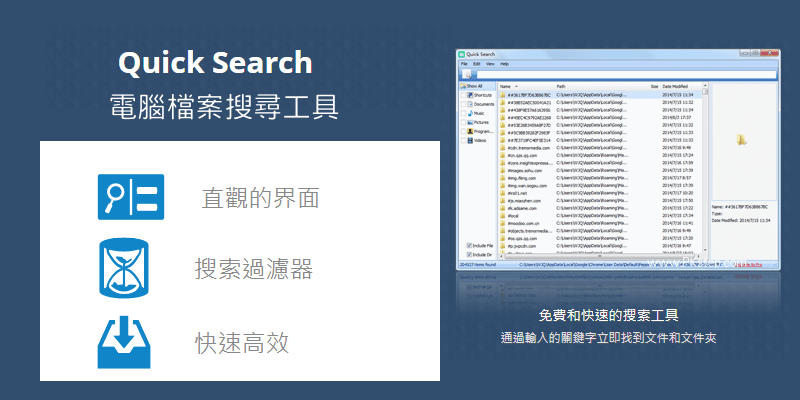Click folder icon of #local row
Screen dimensions: 800x400
pyautogui.click(x=503, y=216)
